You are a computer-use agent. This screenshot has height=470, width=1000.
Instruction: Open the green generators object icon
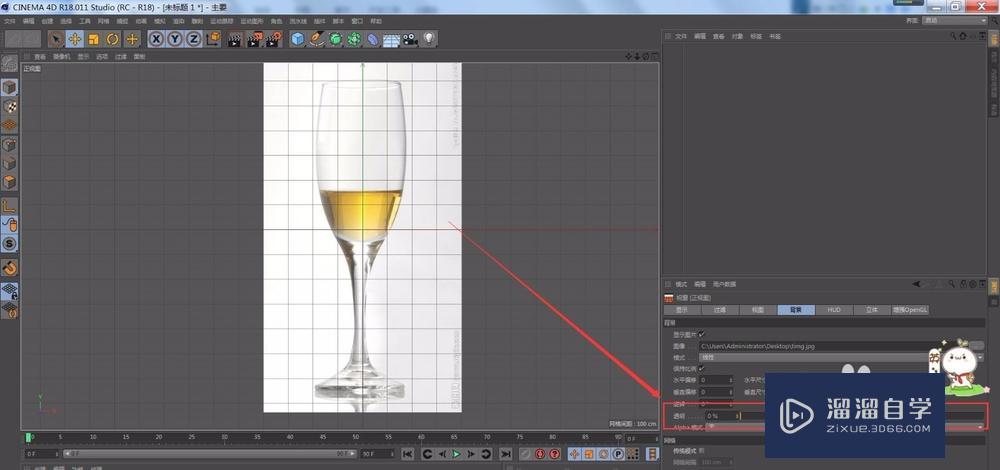tap(335, 39)
